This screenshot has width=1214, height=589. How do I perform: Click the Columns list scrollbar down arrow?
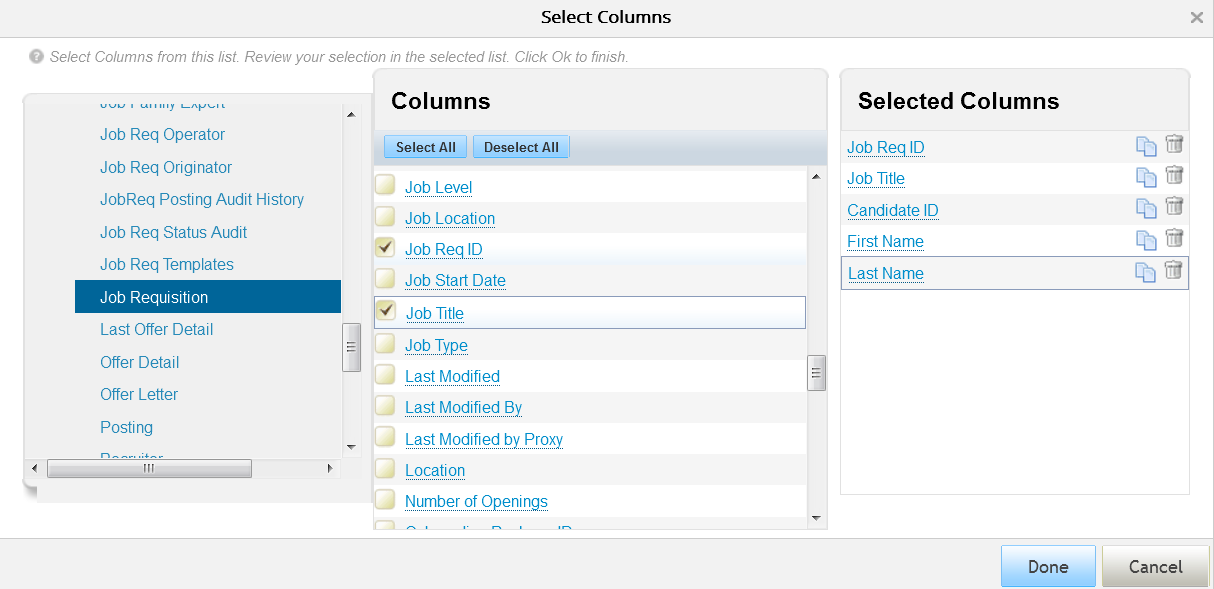point(816,519)
